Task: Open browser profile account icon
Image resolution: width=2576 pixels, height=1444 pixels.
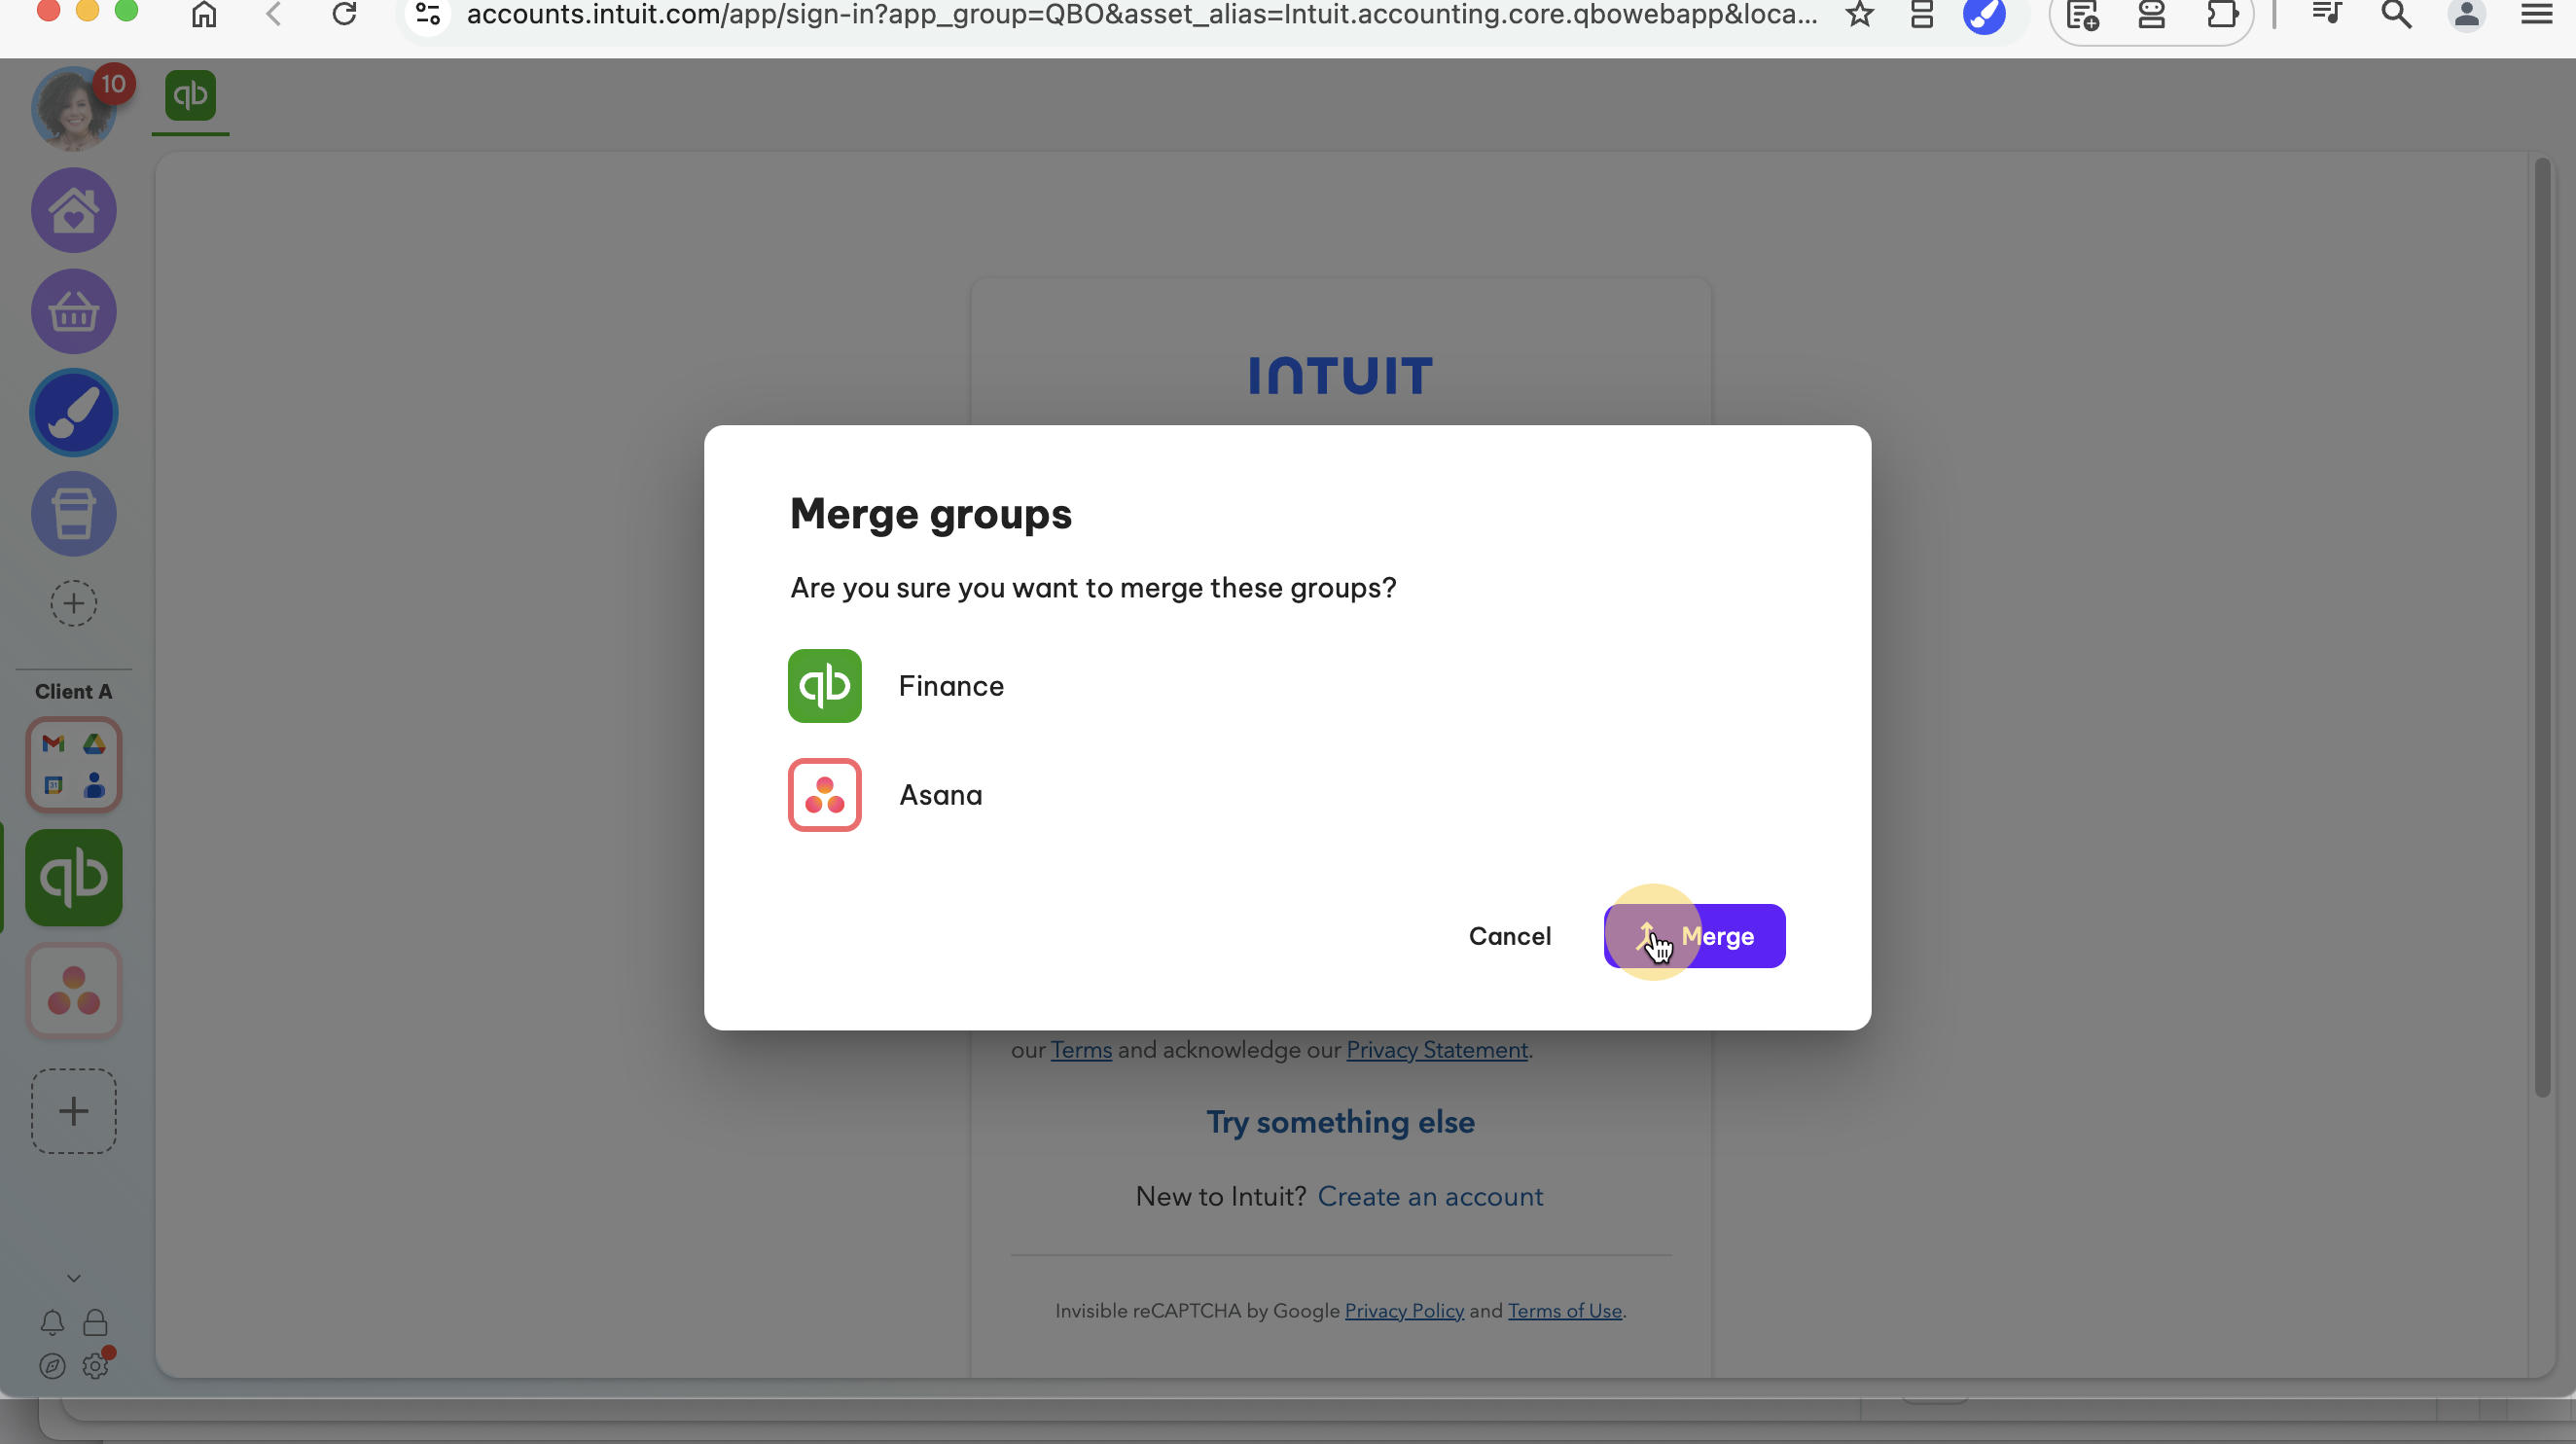Action: point(2466,14)
